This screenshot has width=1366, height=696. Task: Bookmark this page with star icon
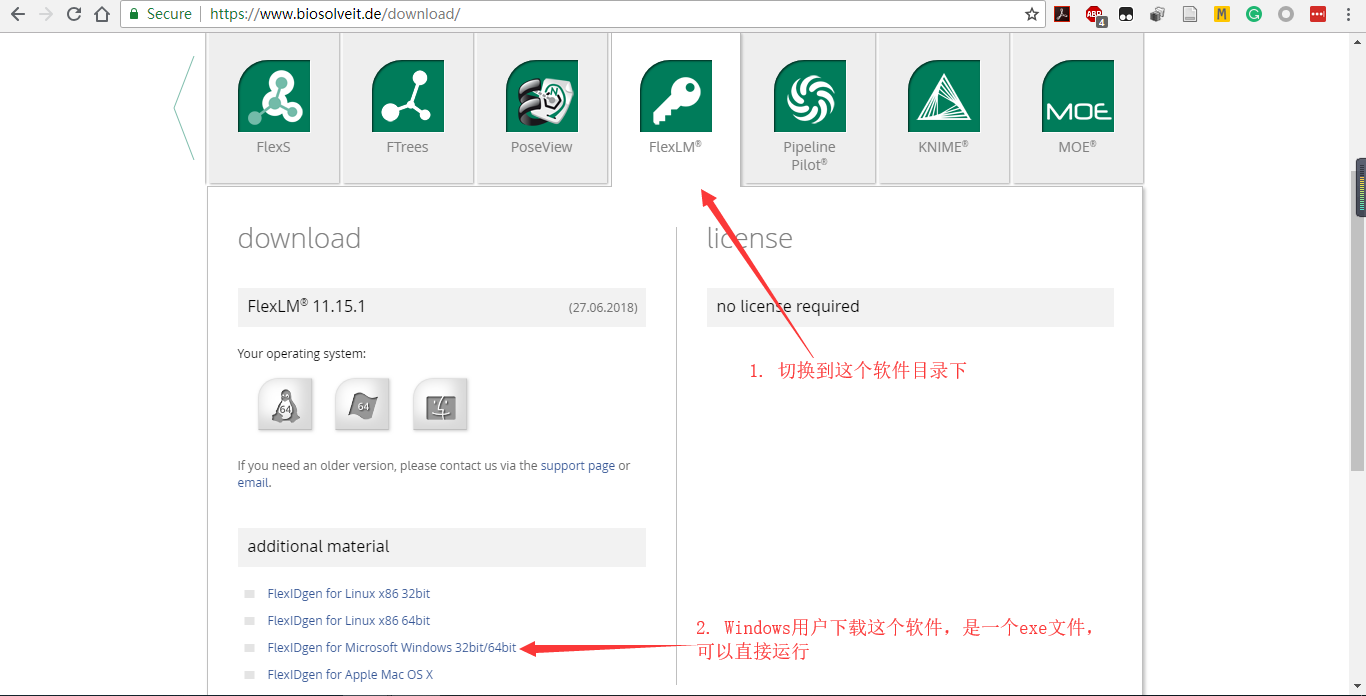click(x=1032, y=14)
